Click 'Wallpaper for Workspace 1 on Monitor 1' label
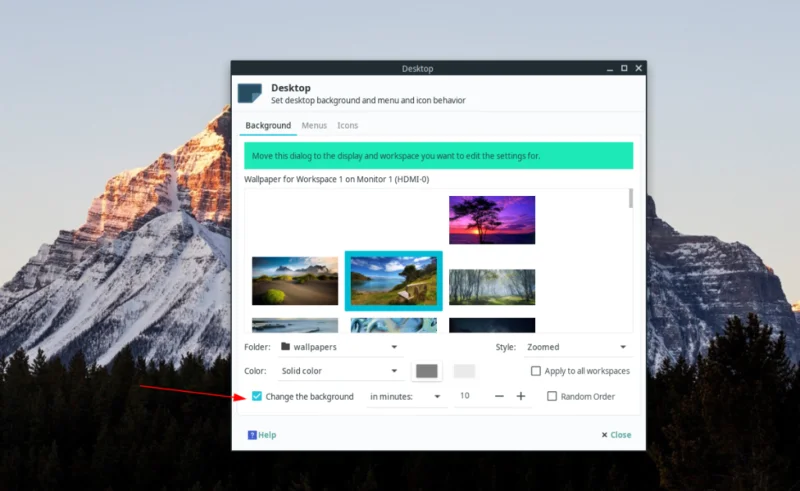 point(337,179)
